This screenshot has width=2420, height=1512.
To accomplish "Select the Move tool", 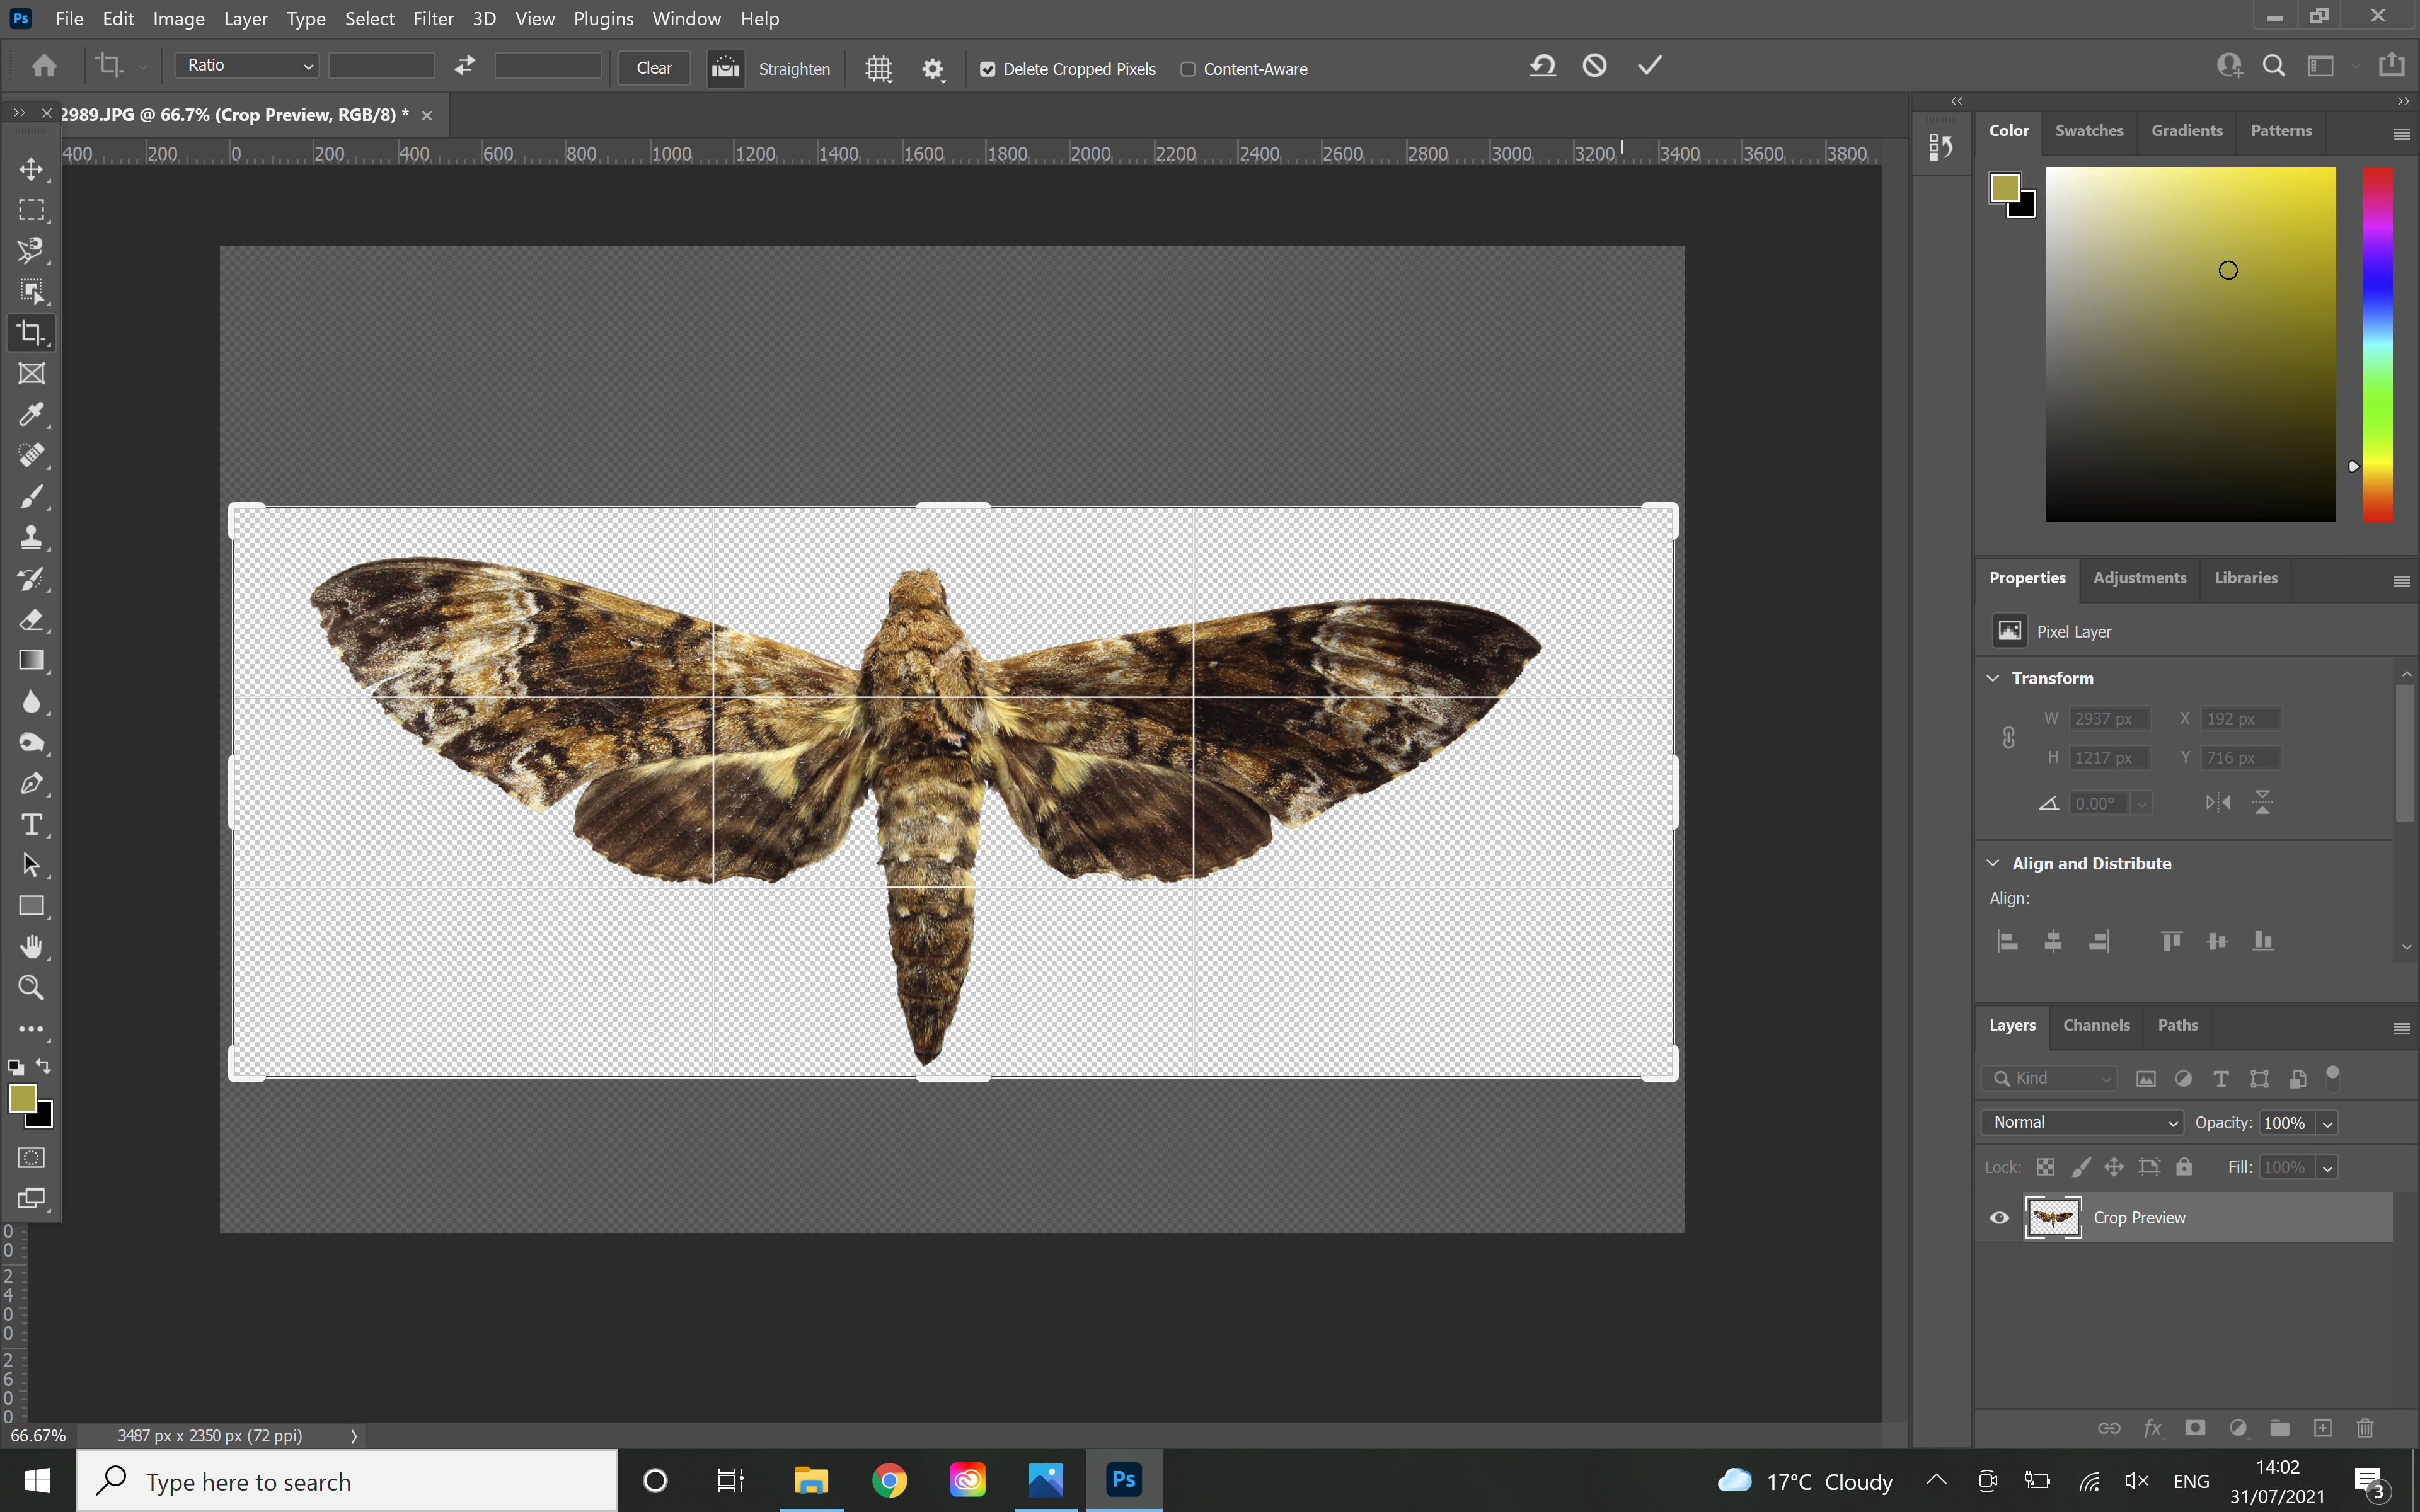I will click(31, 169).
